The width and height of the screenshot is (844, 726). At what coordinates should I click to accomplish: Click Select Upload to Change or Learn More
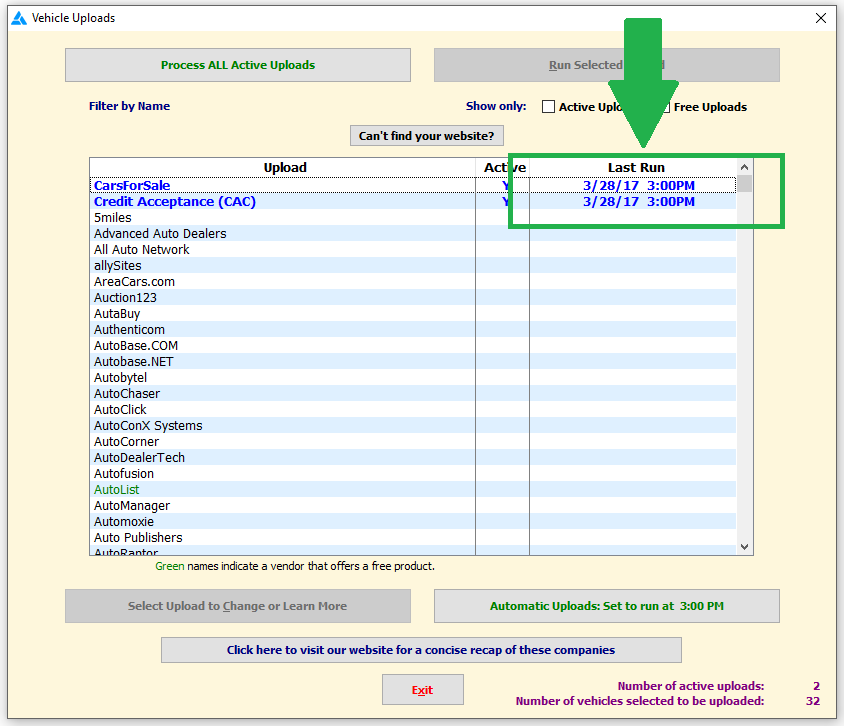[237, 606]
